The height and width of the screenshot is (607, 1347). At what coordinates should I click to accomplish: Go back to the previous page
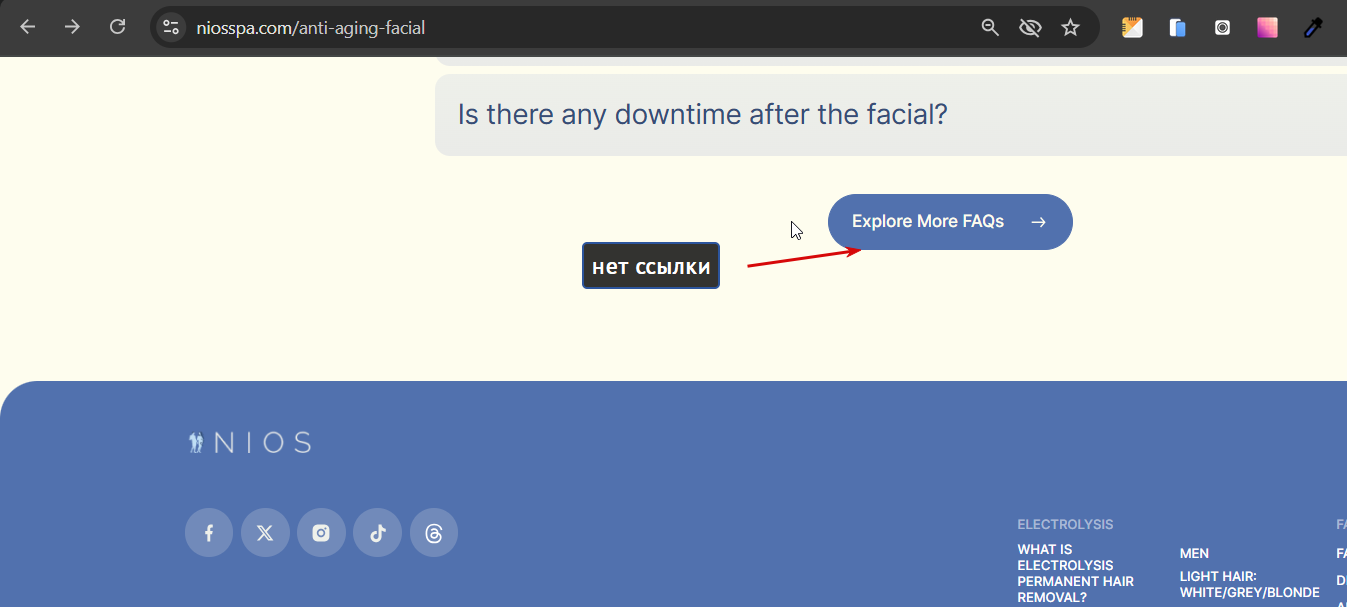click(27, 28)
